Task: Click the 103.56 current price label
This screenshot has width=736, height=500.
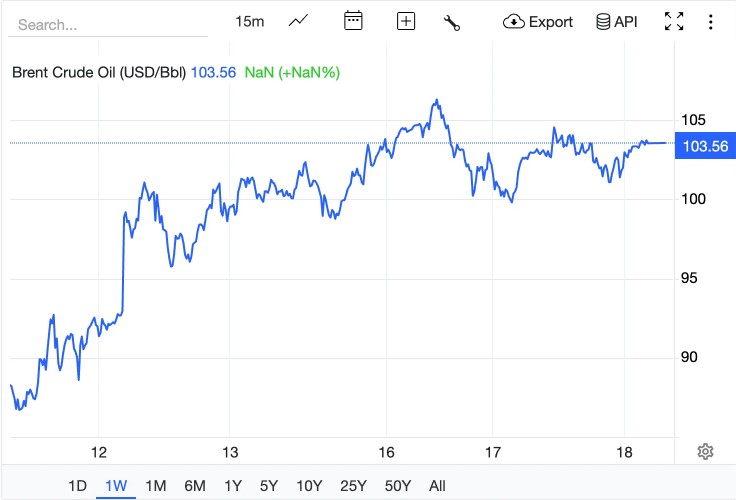Action: tap(704, 146)
